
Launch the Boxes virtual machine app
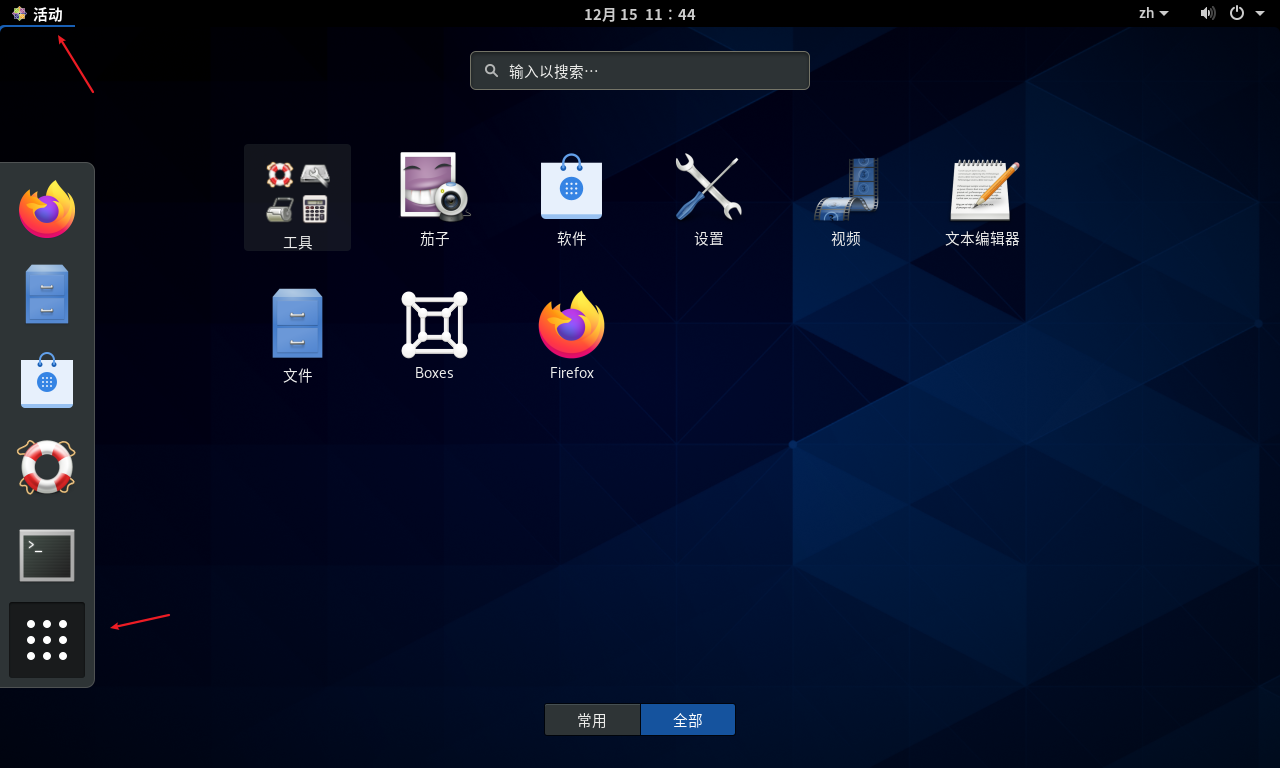tap(434, 335)
